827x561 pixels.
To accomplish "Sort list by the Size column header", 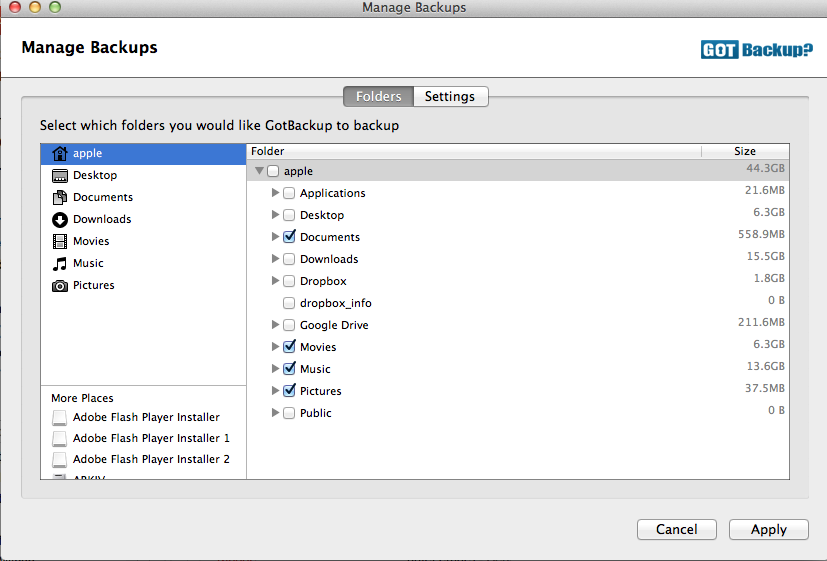I will (745, 152).
